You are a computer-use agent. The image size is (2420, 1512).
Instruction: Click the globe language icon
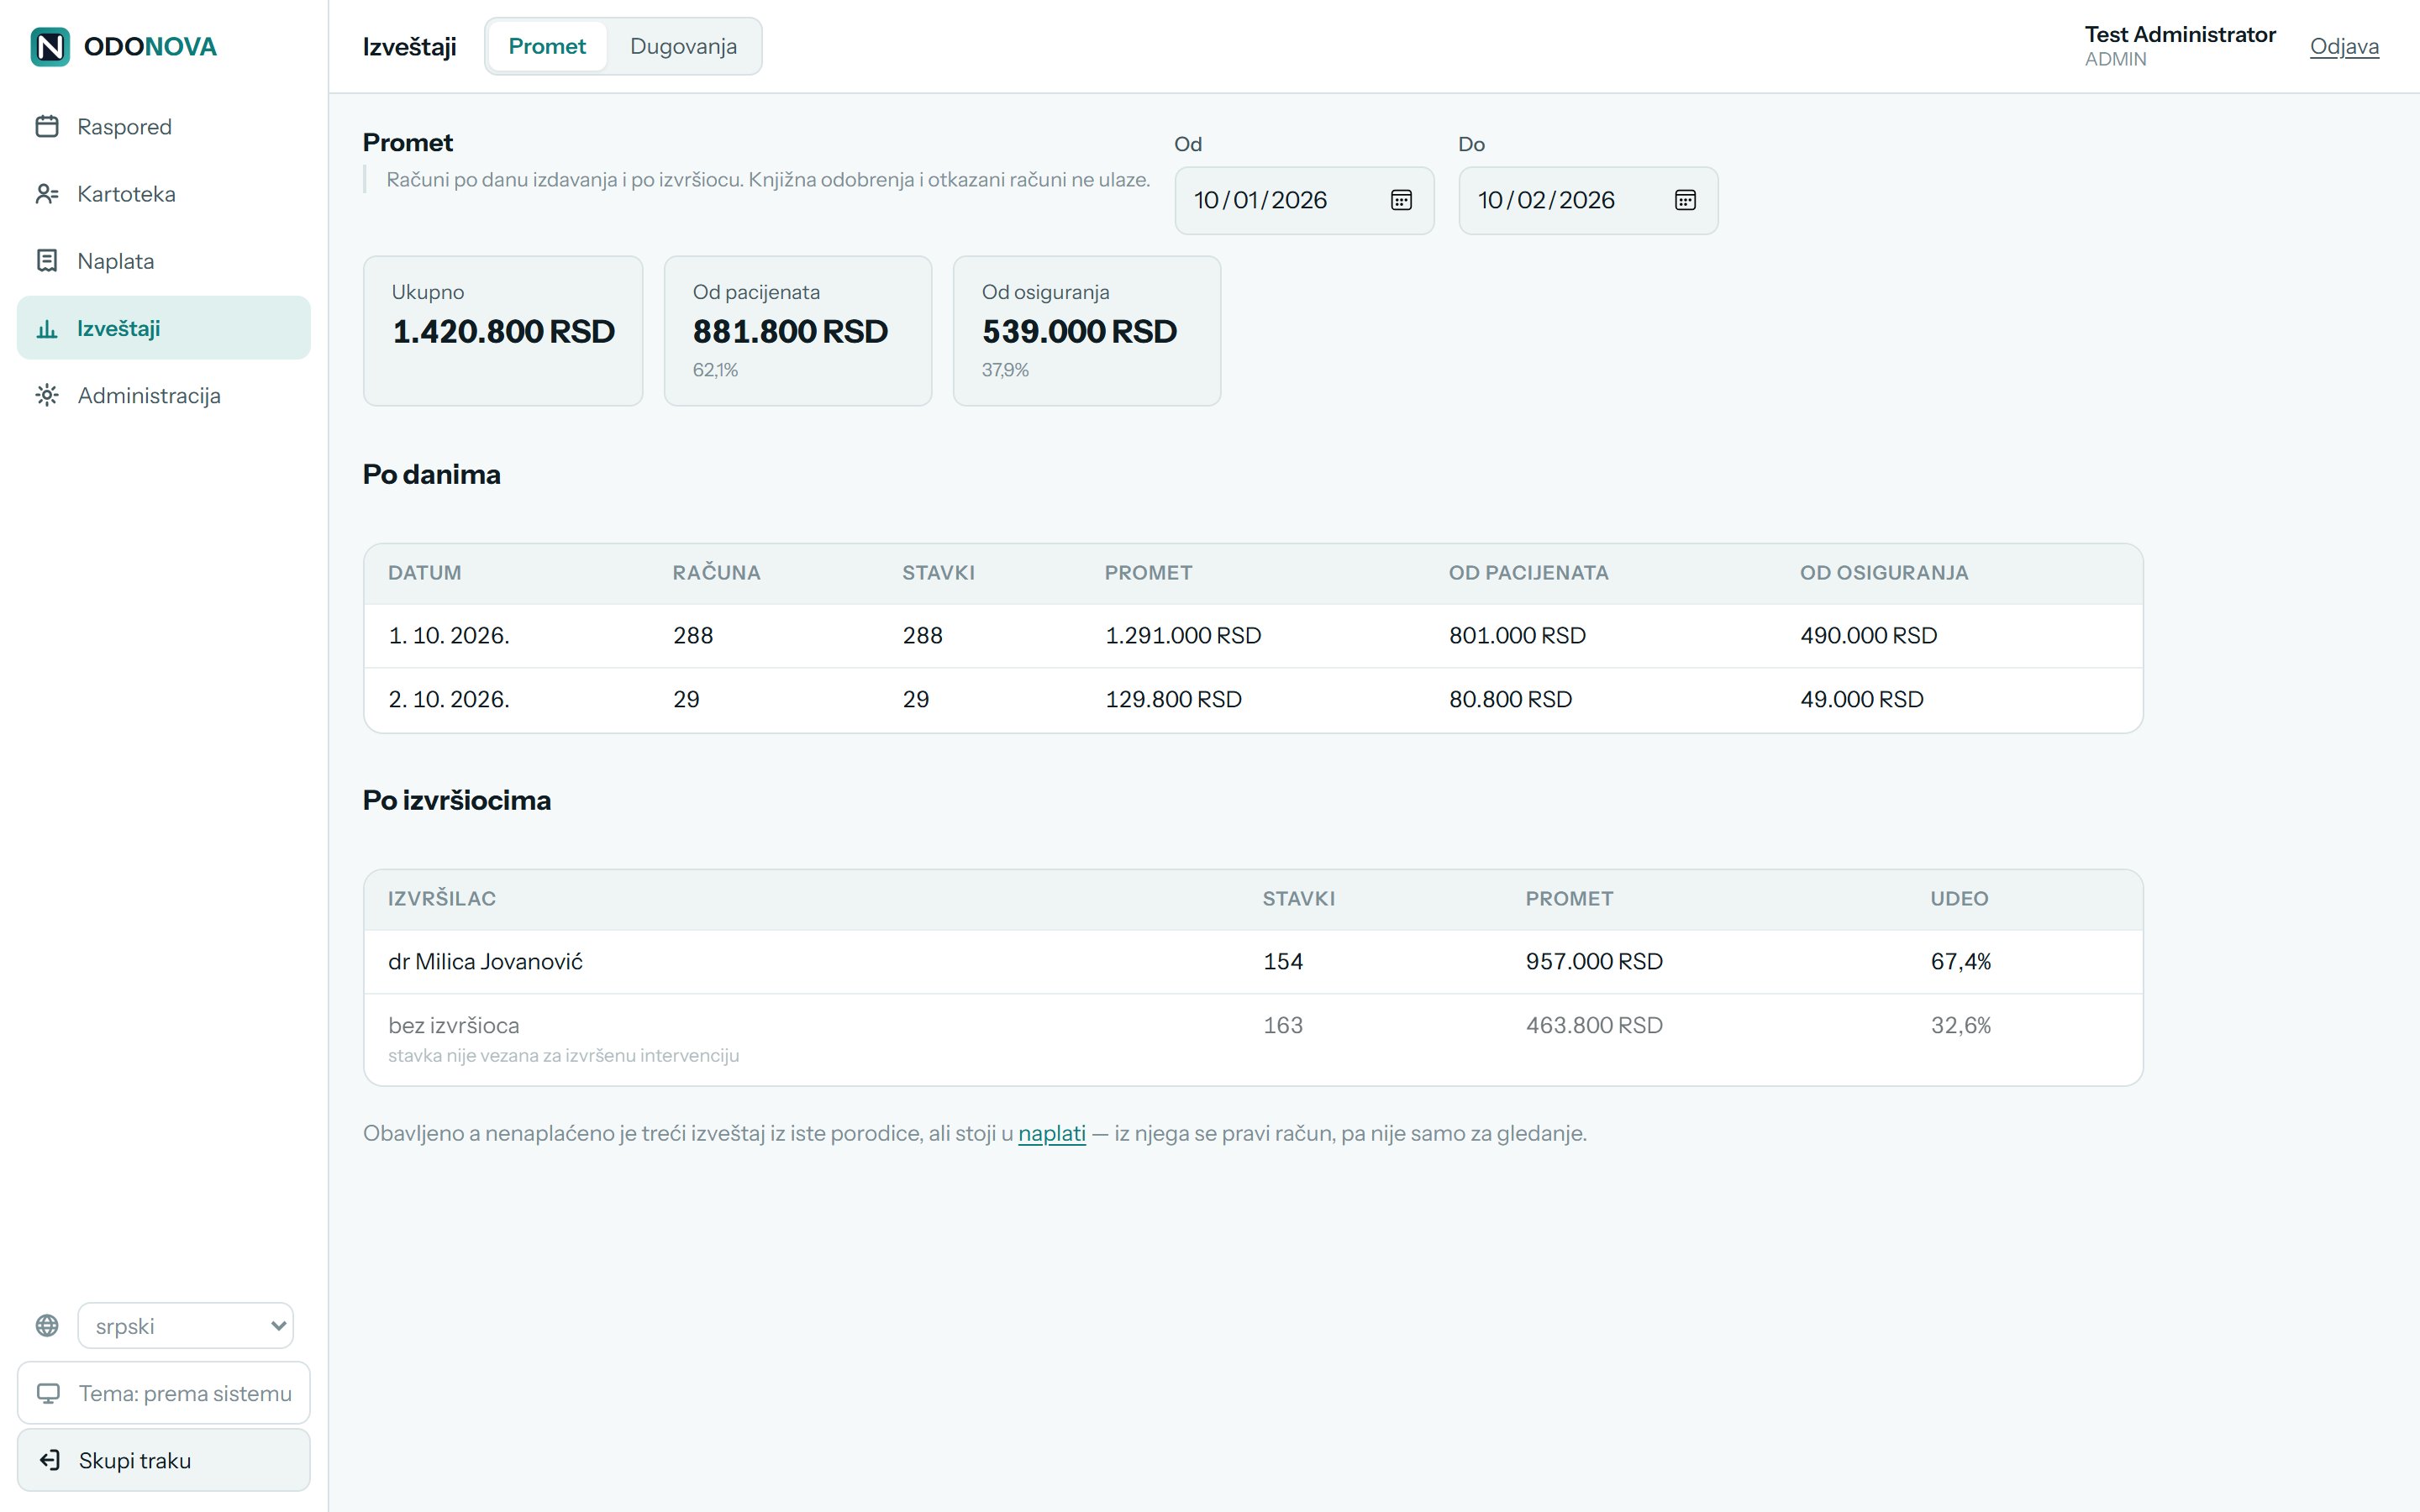coord(47,1325)
